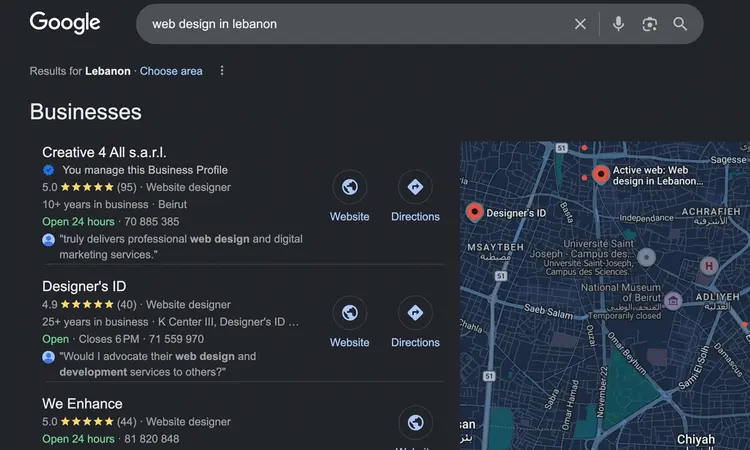The height and width of the screenshot is (450, 750).
Task: Open the Creative 4 All s.a.r.l. listing
Action: point(104,152)
